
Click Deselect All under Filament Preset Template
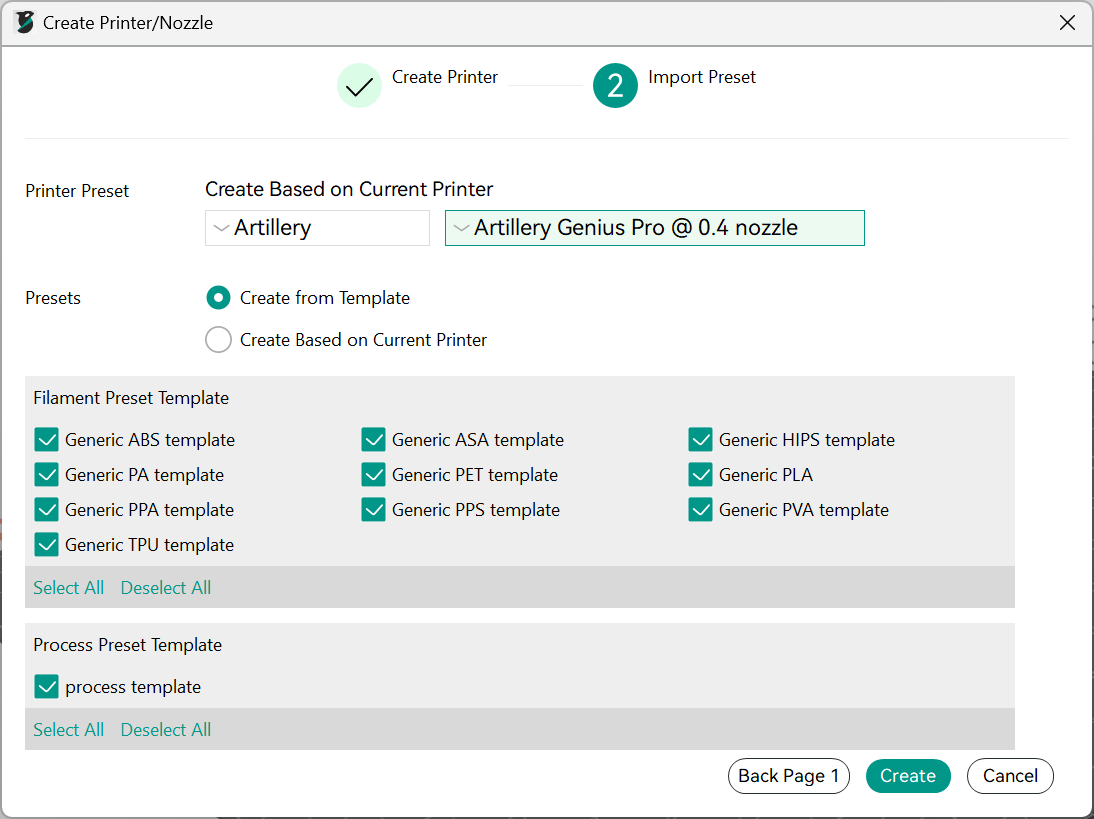click(166, 587)
